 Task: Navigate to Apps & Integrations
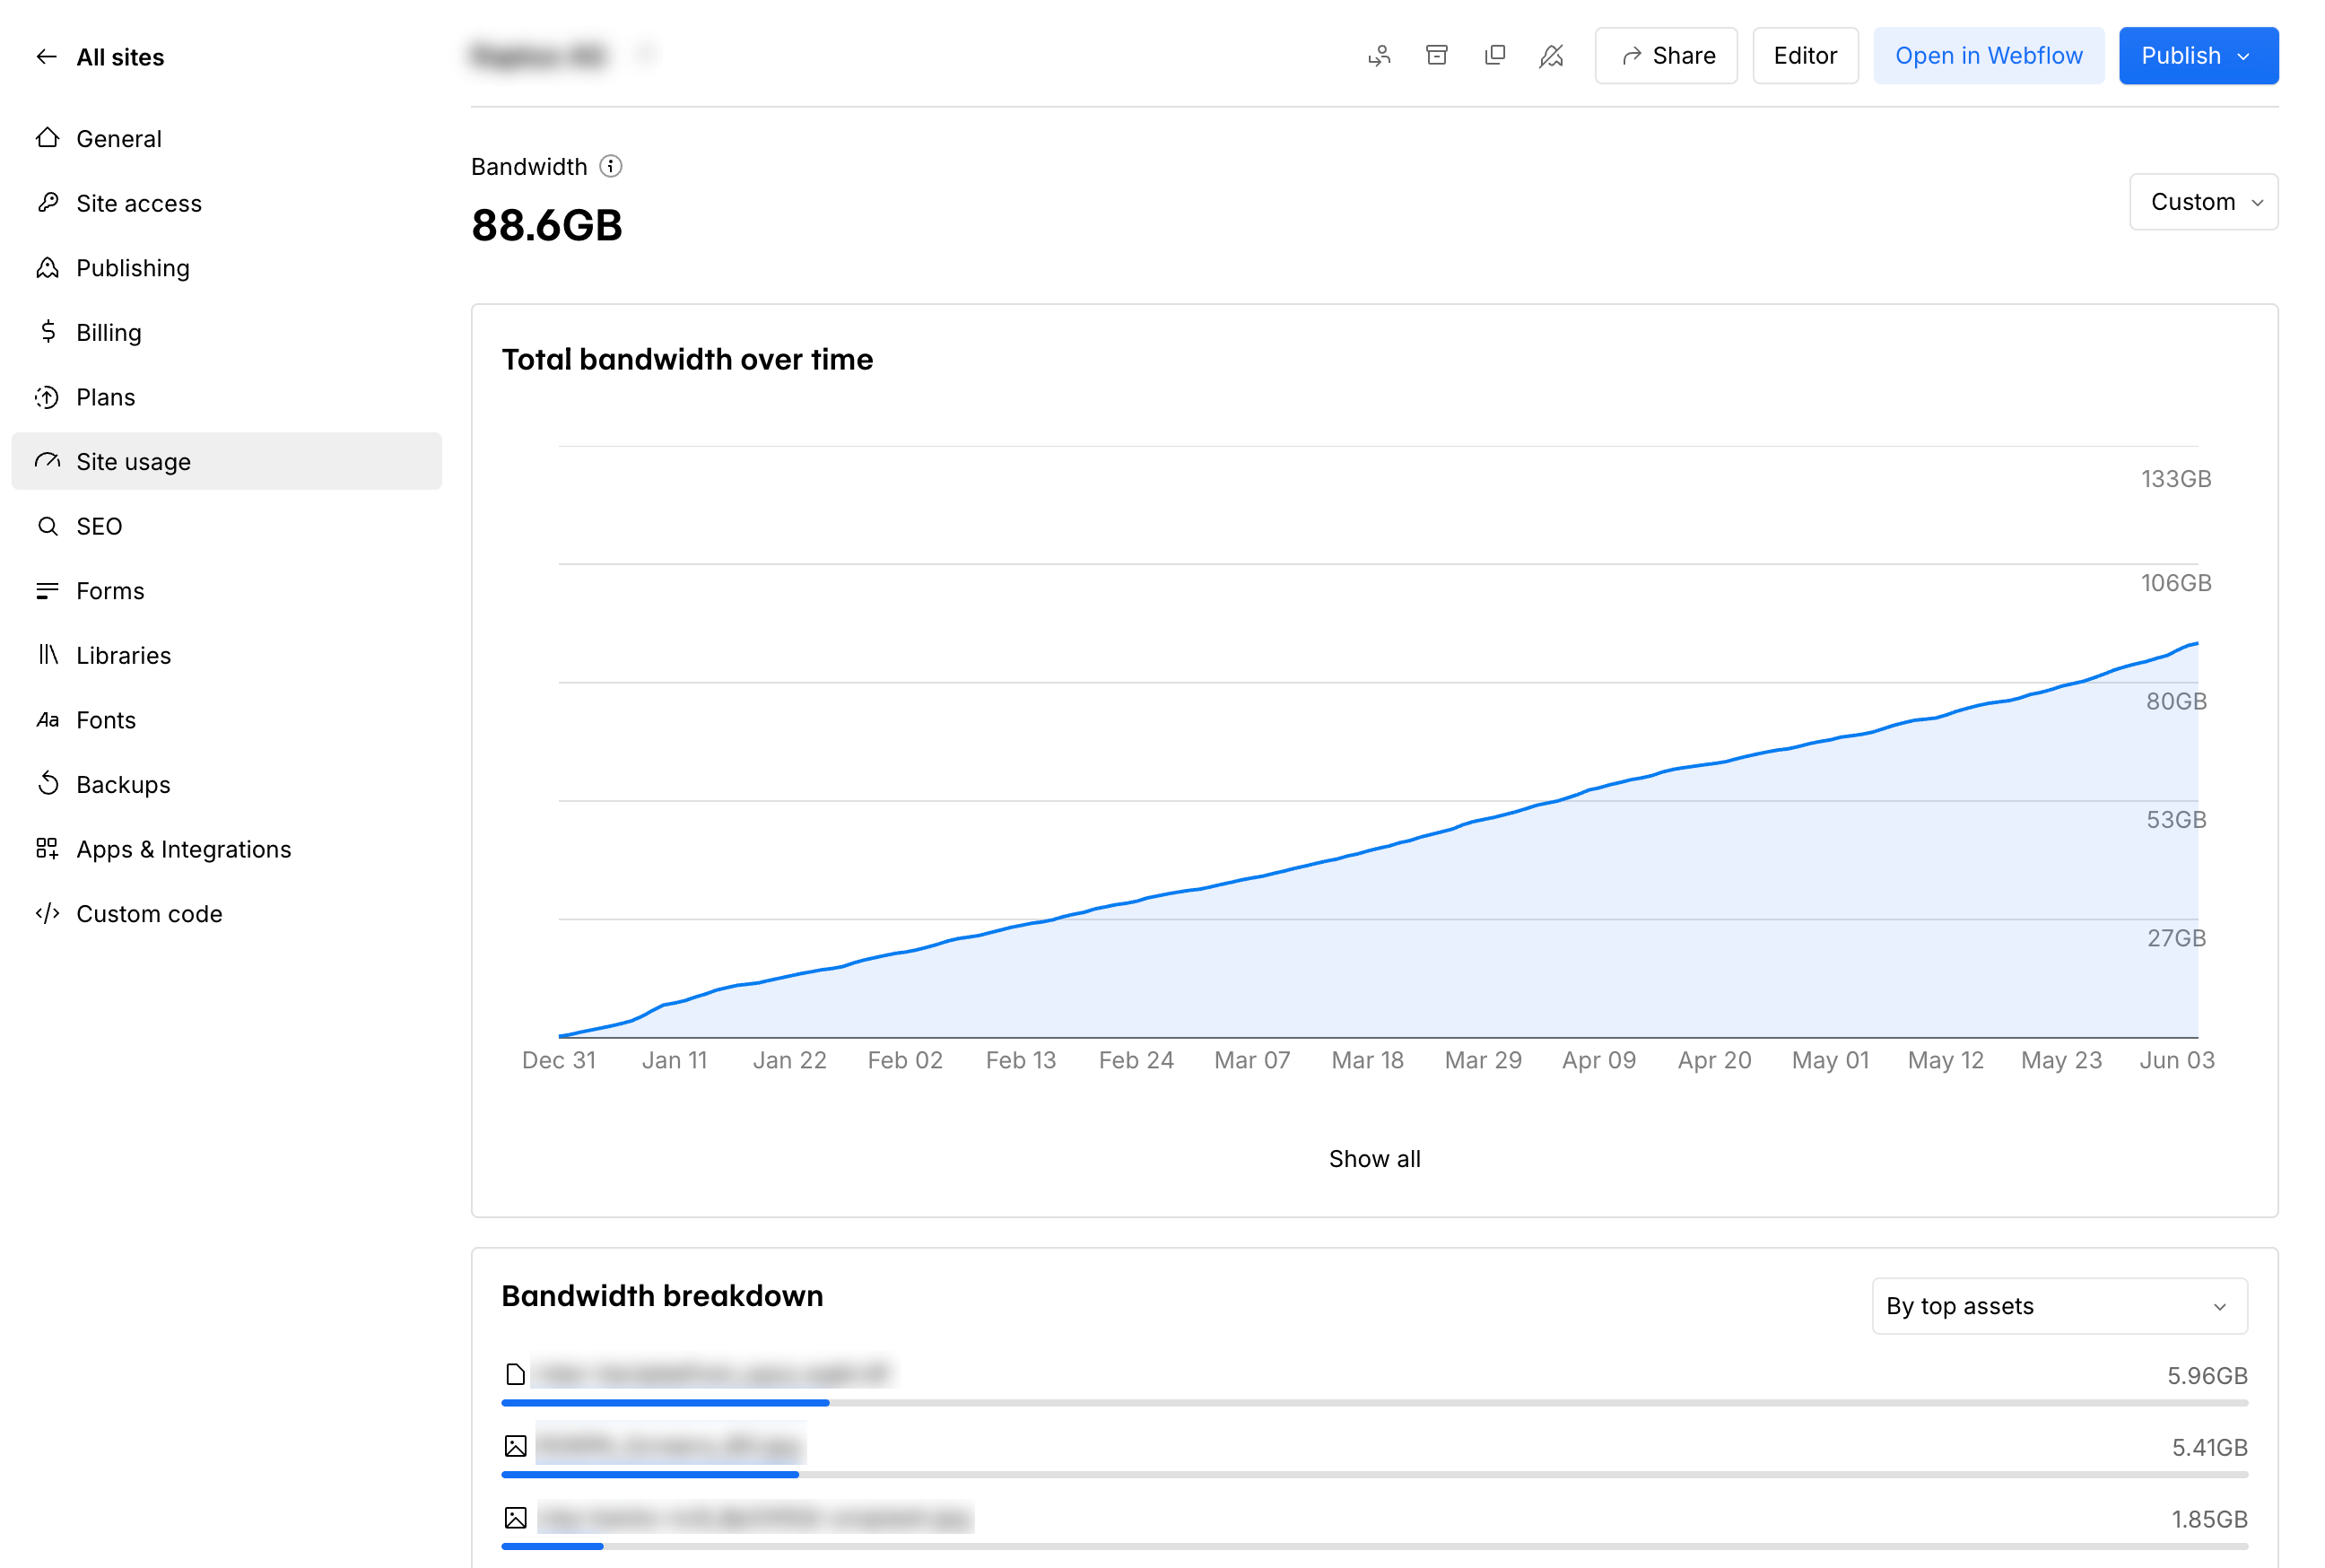click(226, 849)
